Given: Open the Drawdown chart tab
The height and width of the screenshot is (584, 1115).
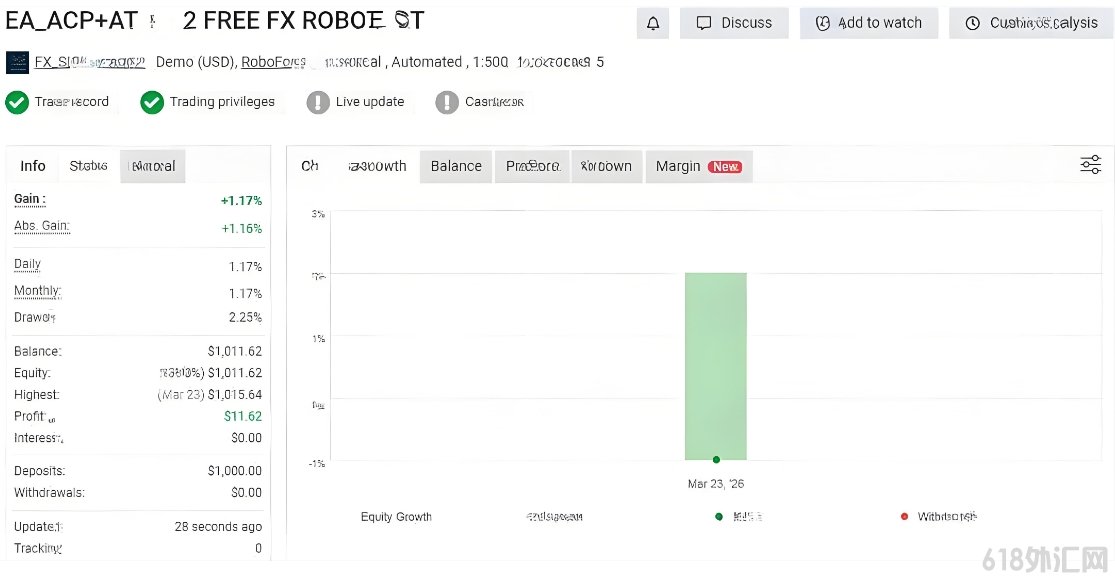Looking at the screenshot, I should pos(607,166).
